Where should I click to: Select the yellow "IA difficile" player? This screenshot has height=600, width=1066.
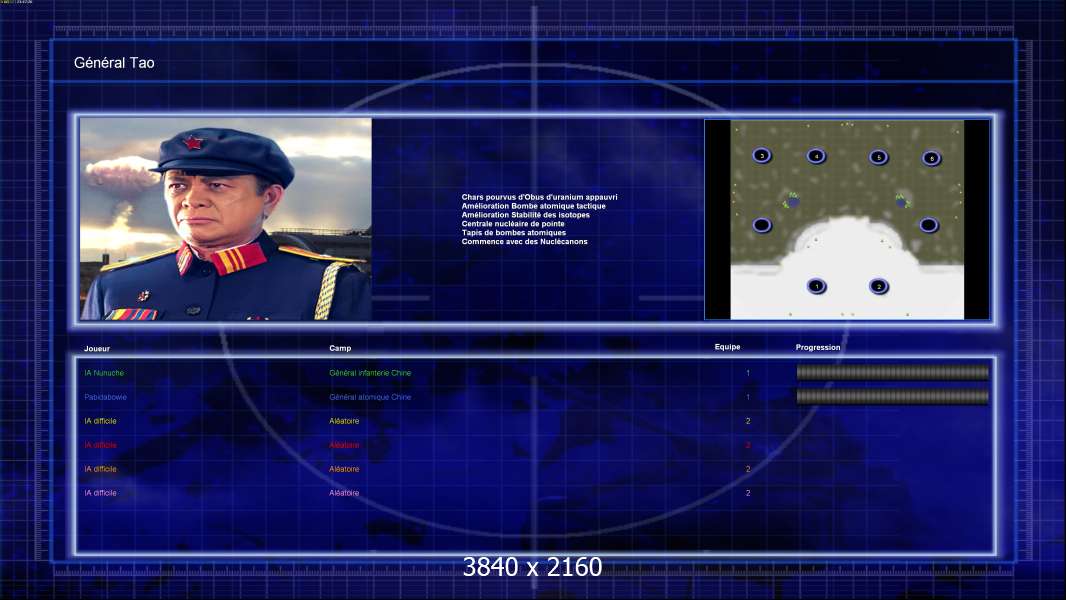coord(100,421)
